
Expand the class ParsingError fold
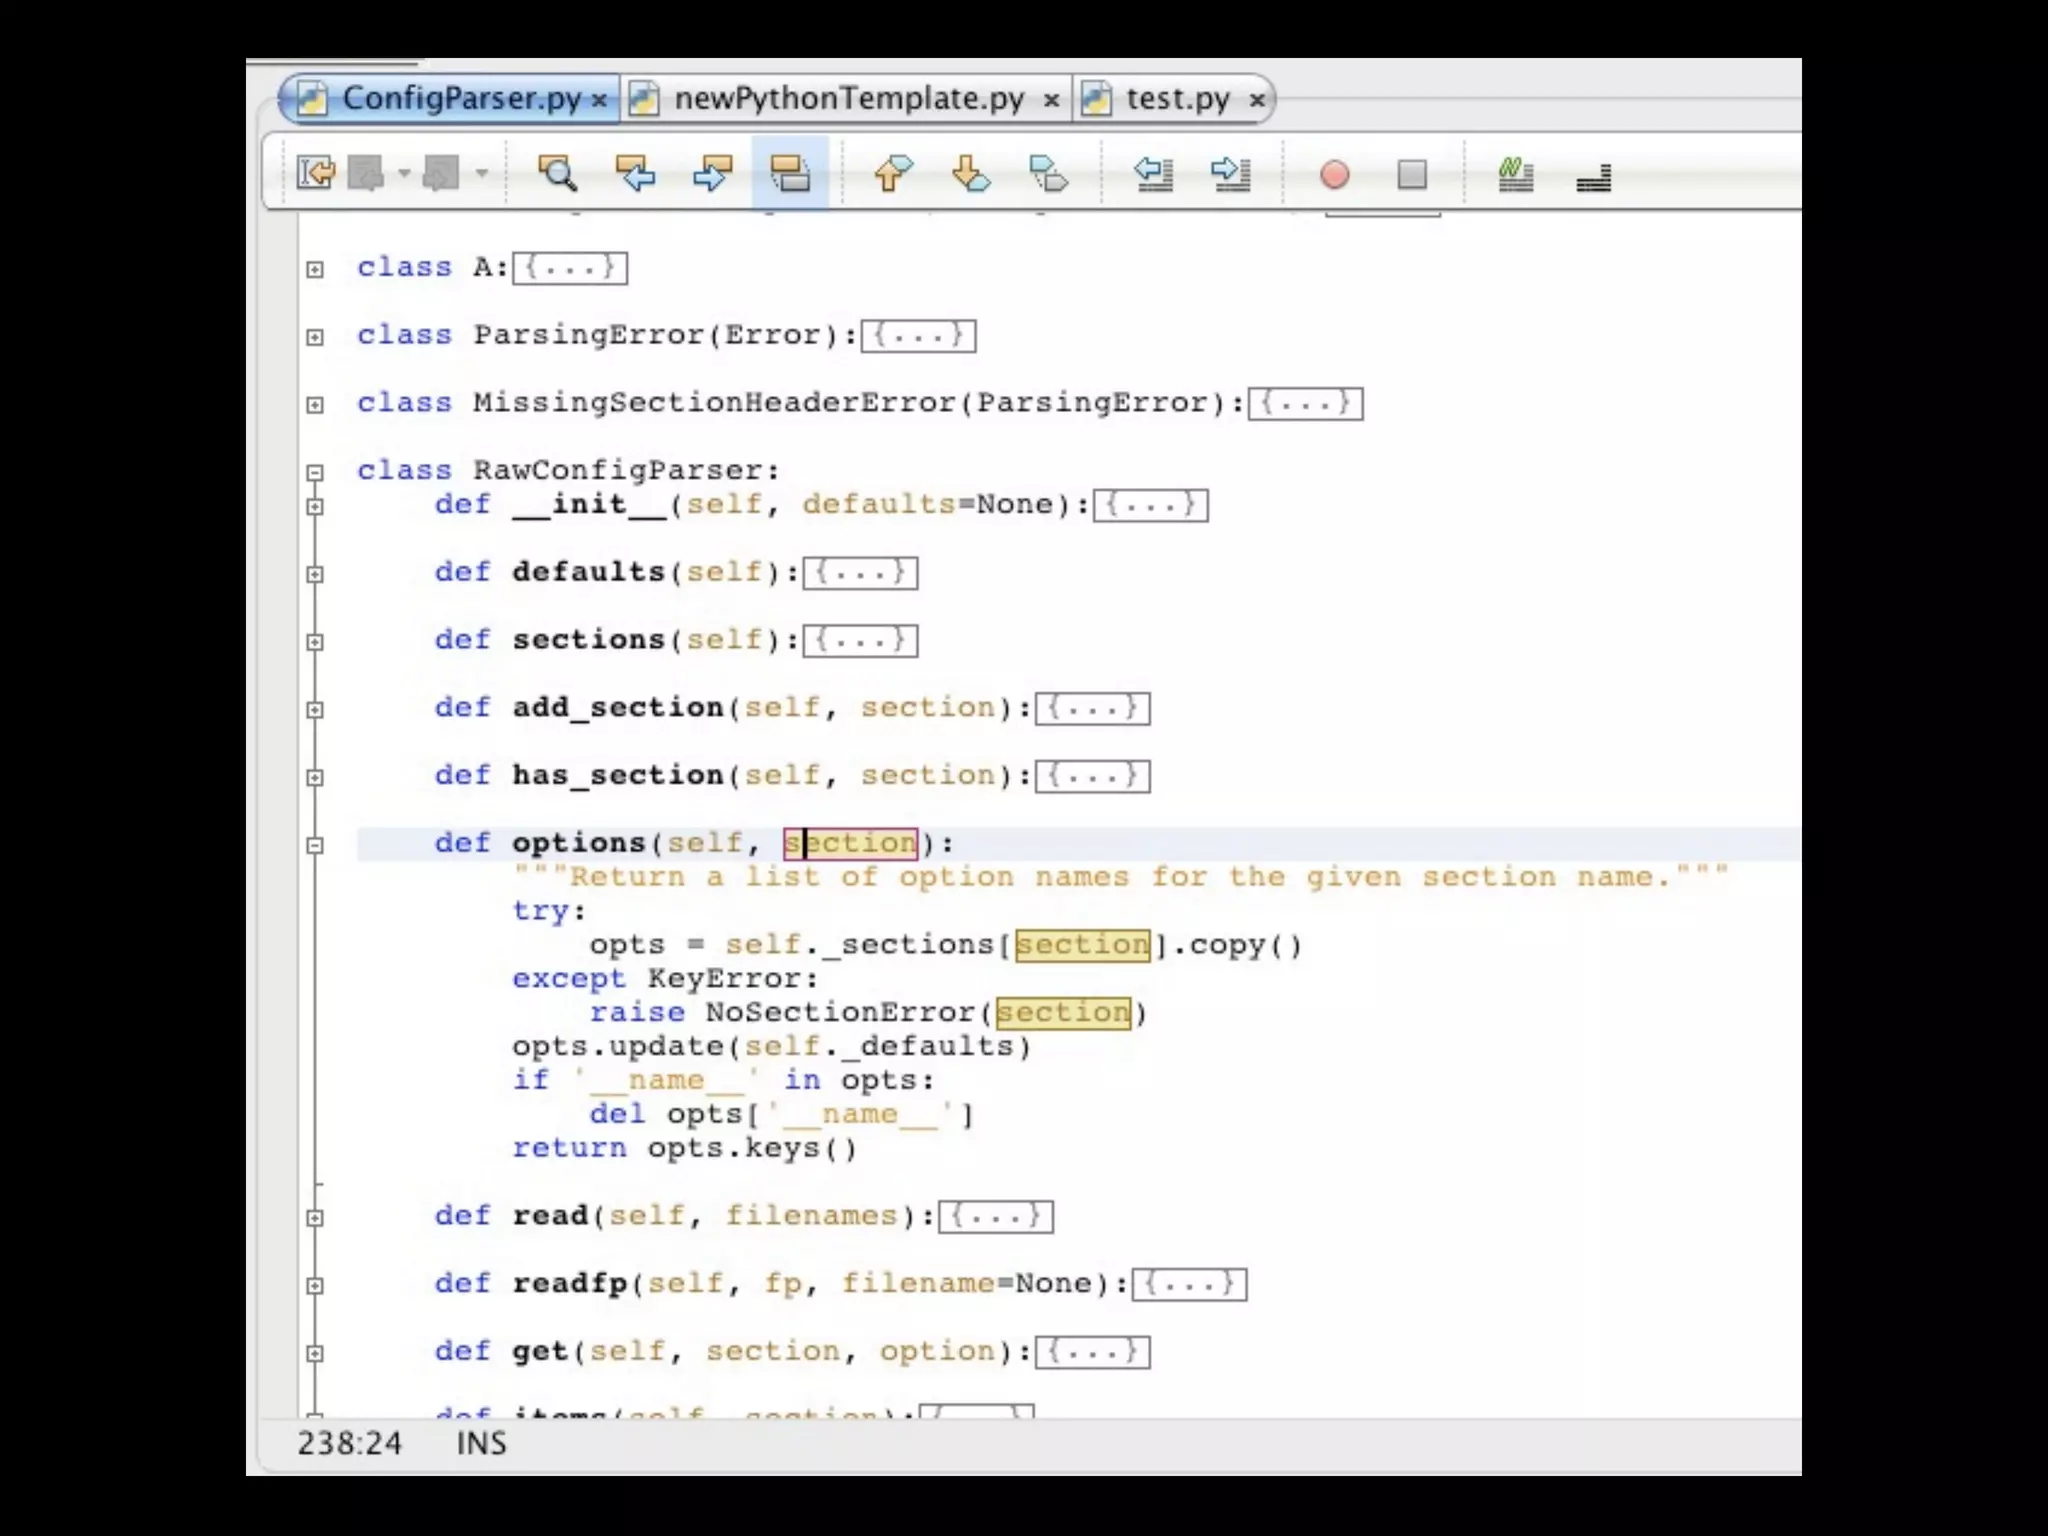315,337
